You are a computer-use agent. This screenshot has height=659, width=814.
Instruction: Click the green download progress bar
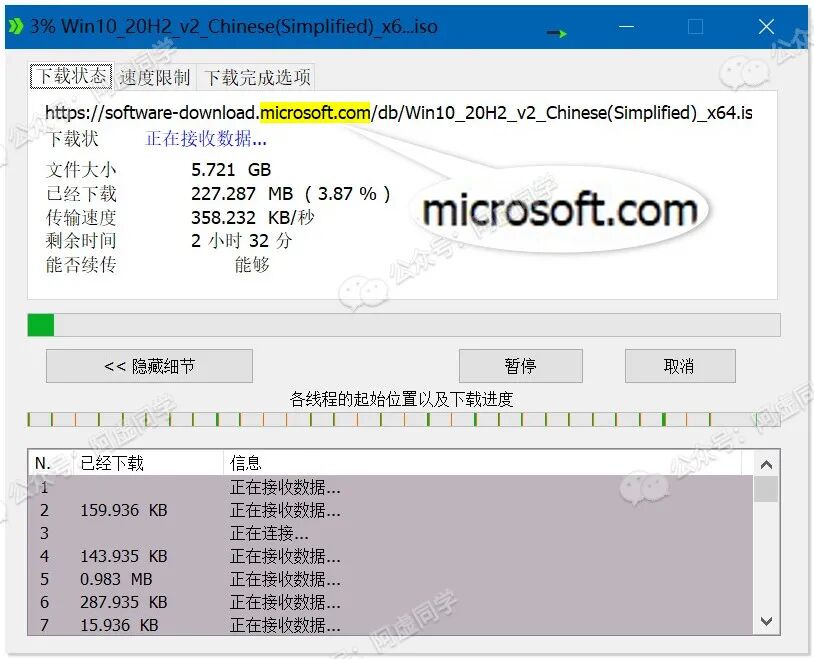tap(404, 325)
